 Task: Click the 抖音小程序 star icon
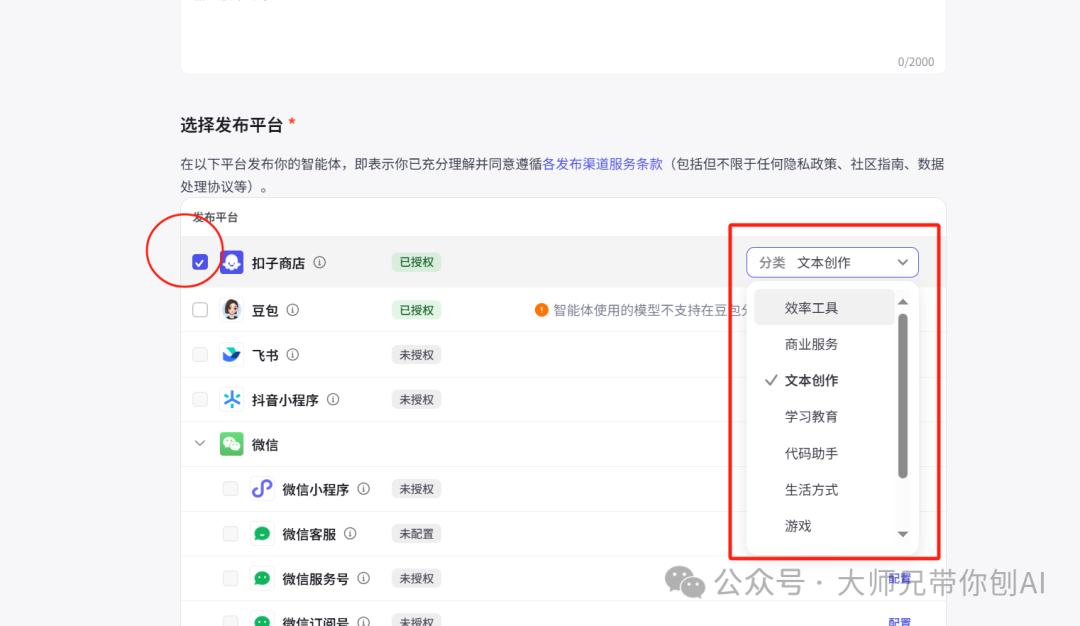231,399
